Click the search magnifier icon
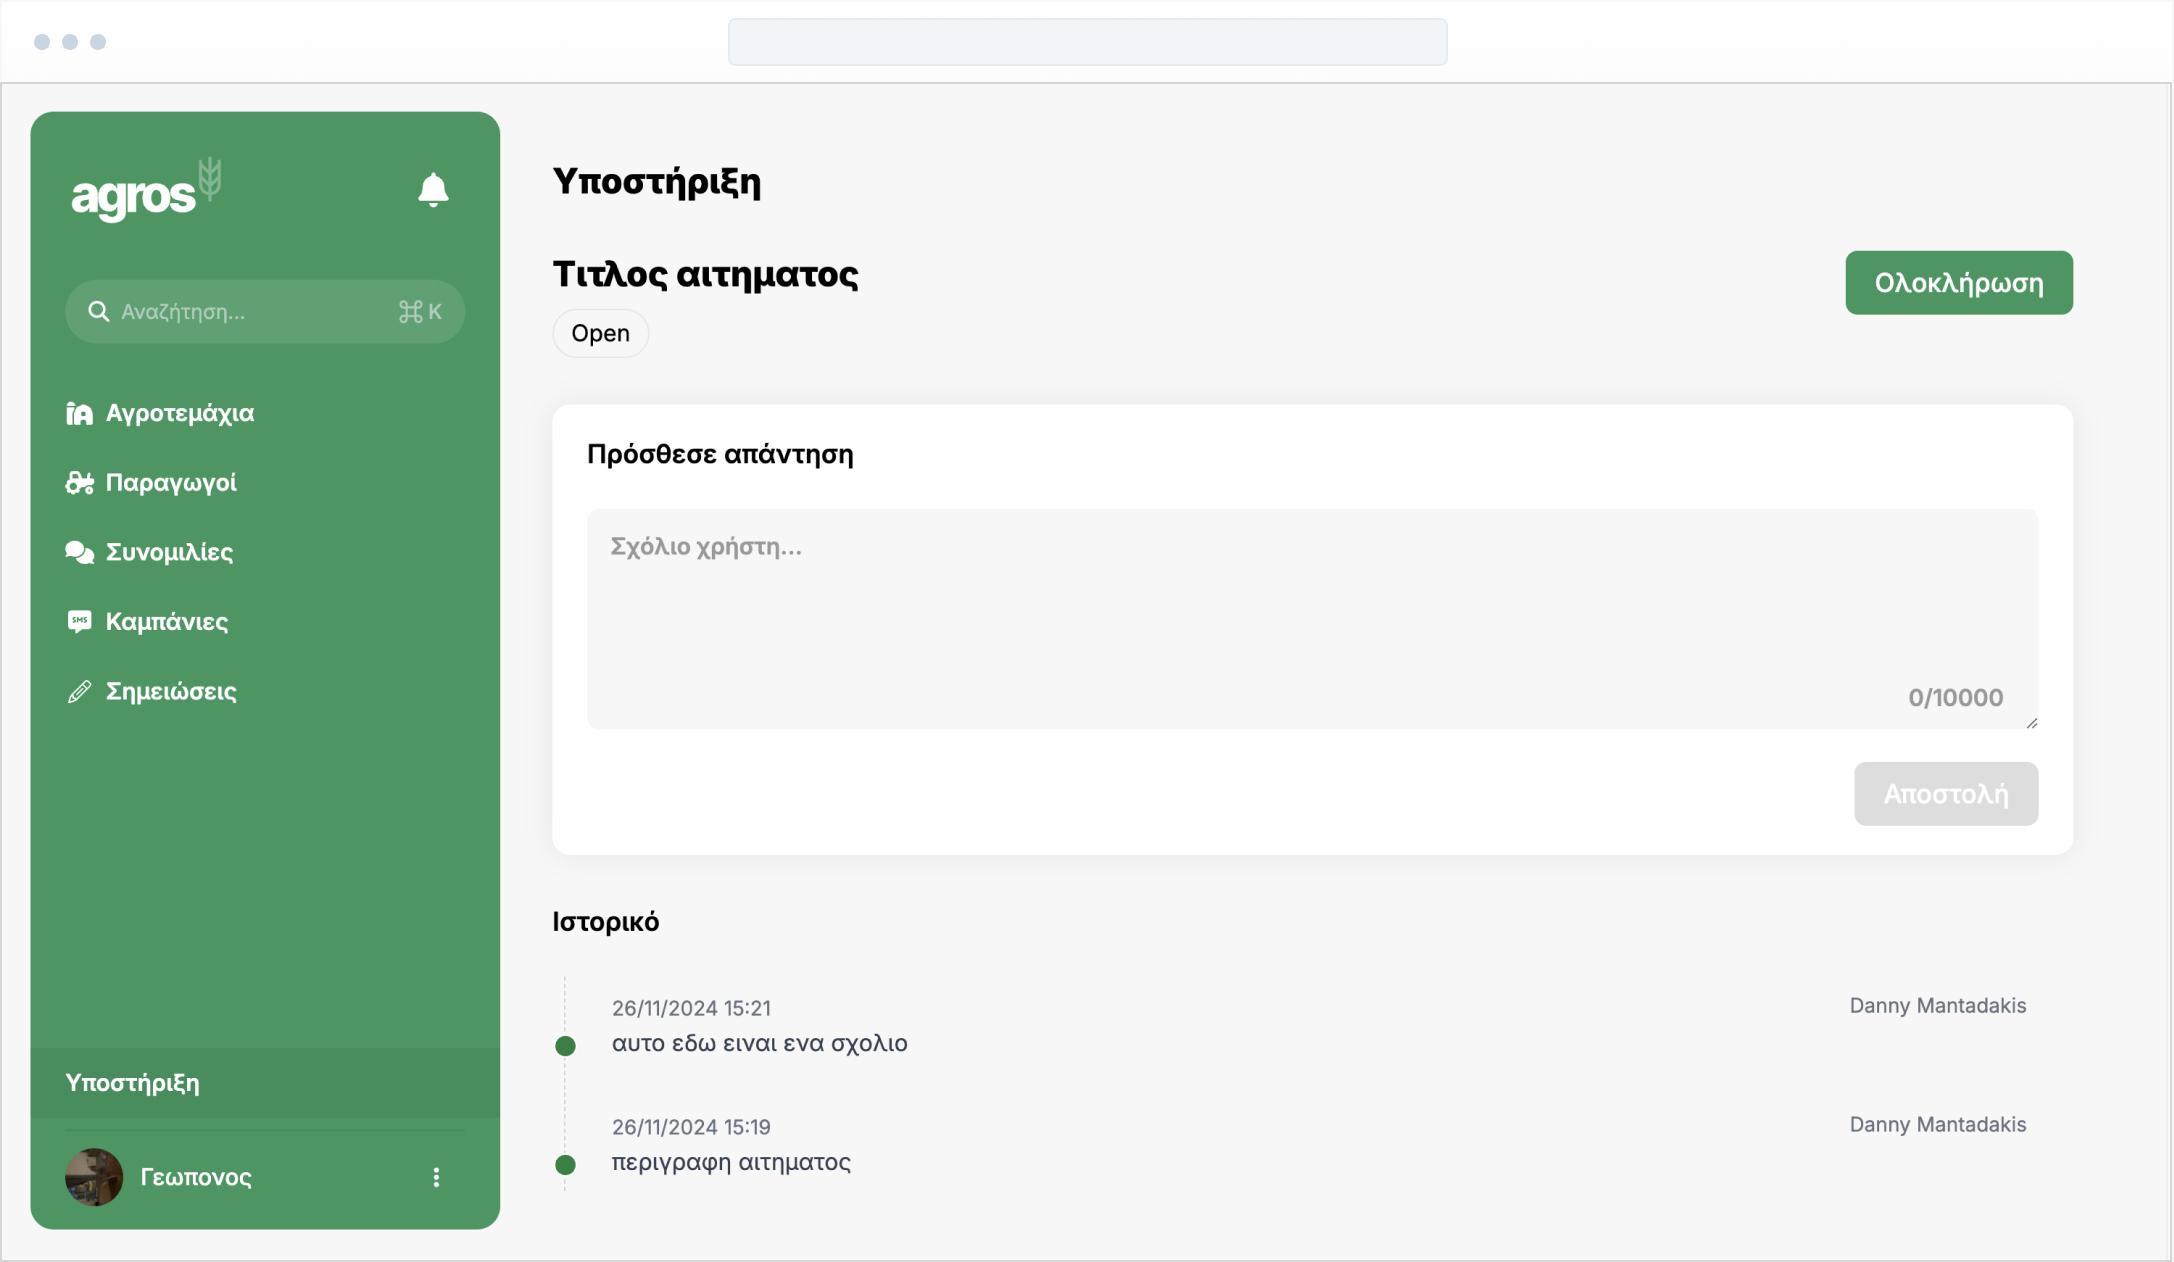 [x=98, y=312]
